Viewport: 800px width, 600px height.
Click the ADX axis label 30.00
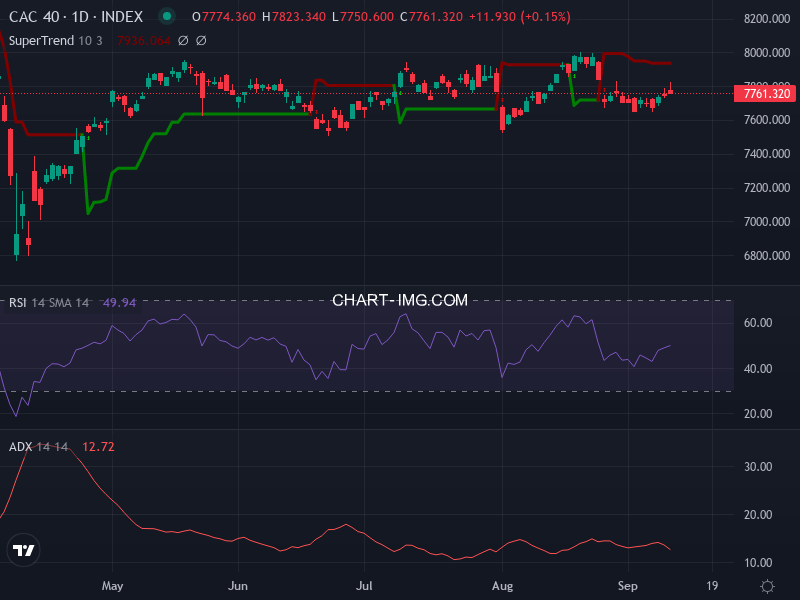pyautogui.click(x=758, y=466)
